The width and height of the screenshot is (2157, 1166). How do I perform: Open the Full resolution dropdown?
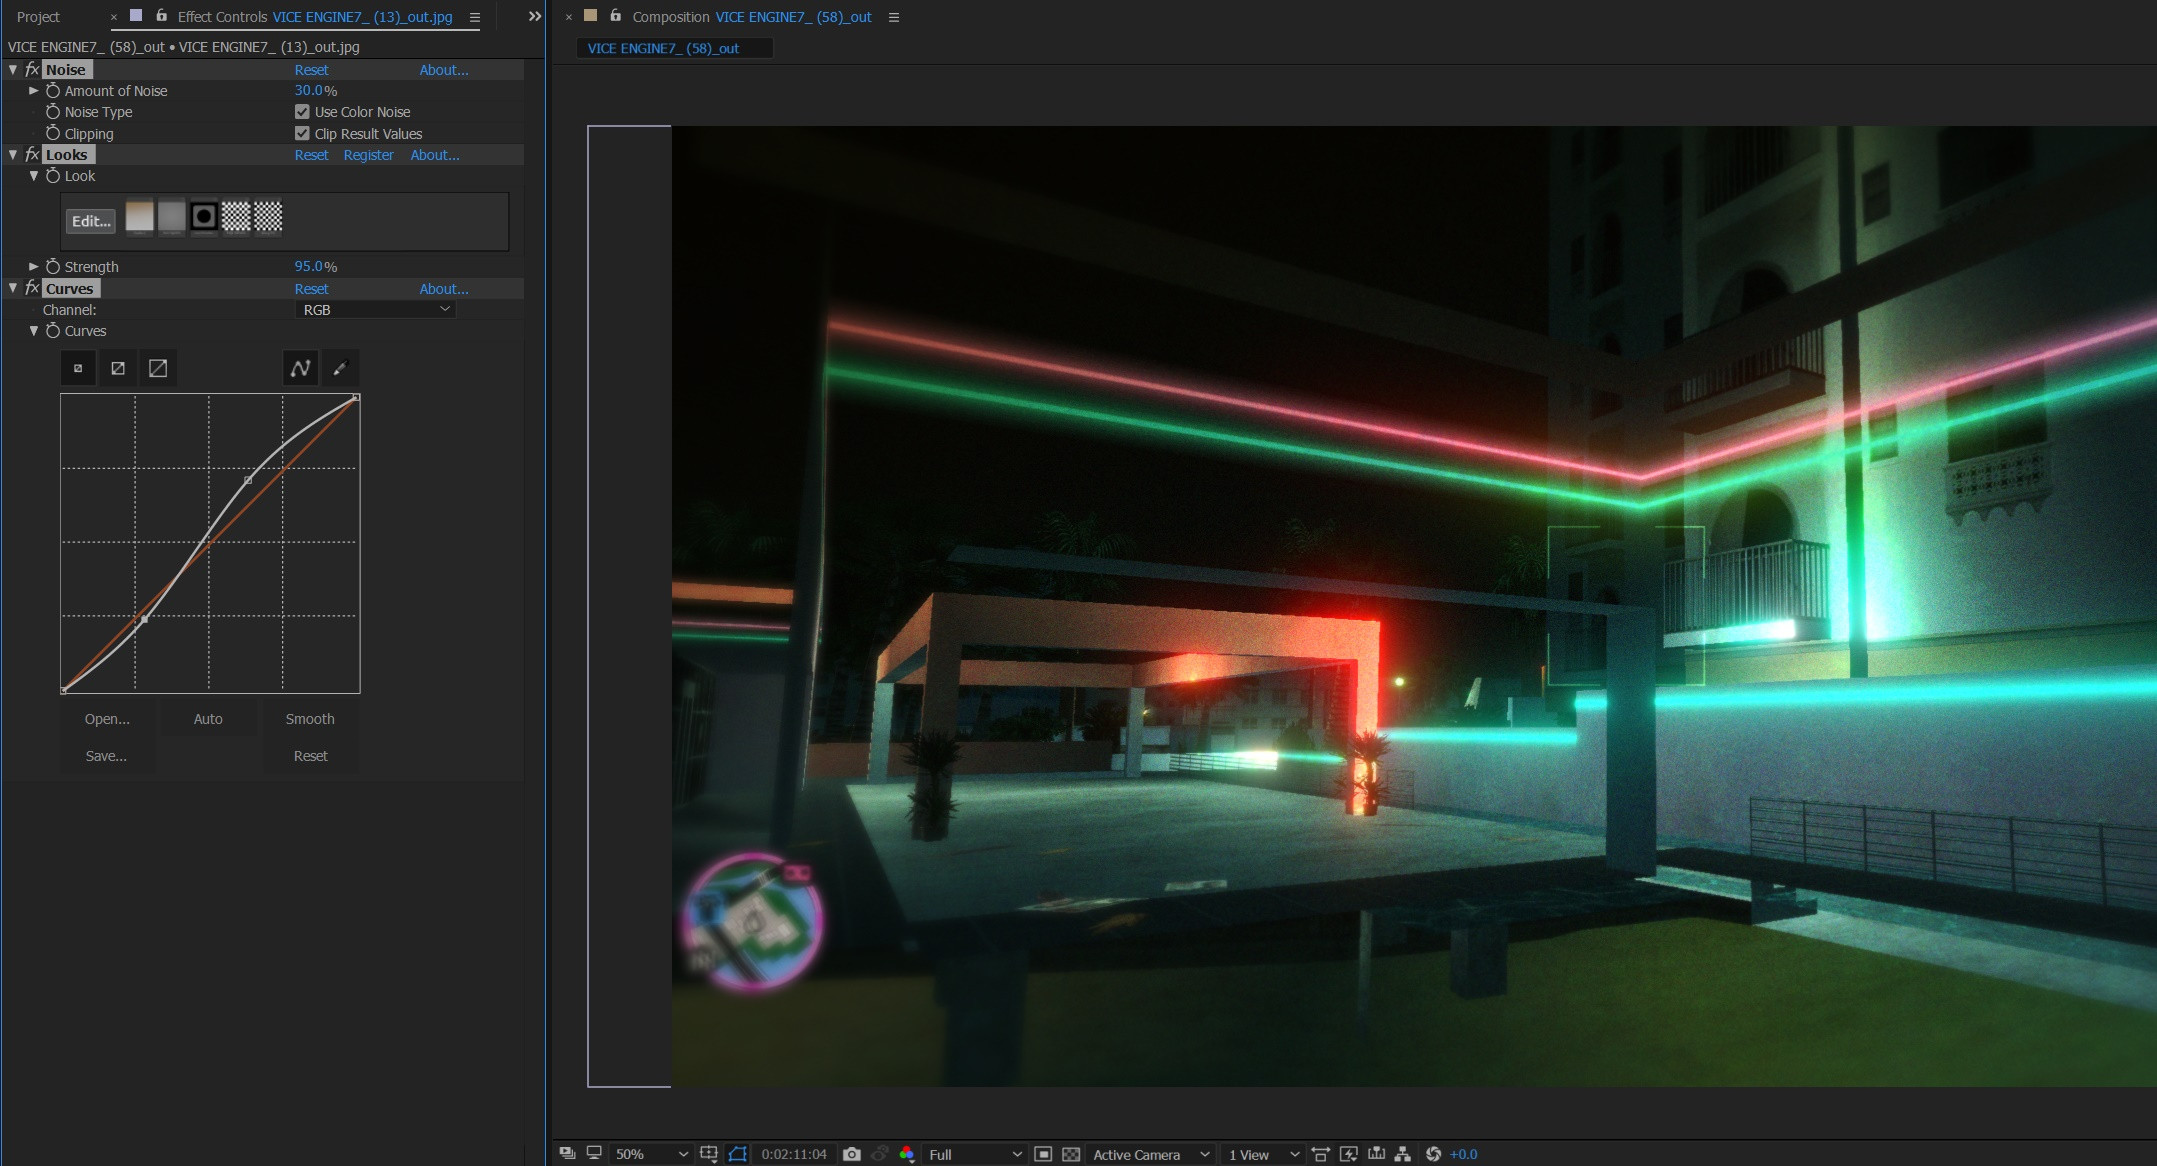(974, 1154)
